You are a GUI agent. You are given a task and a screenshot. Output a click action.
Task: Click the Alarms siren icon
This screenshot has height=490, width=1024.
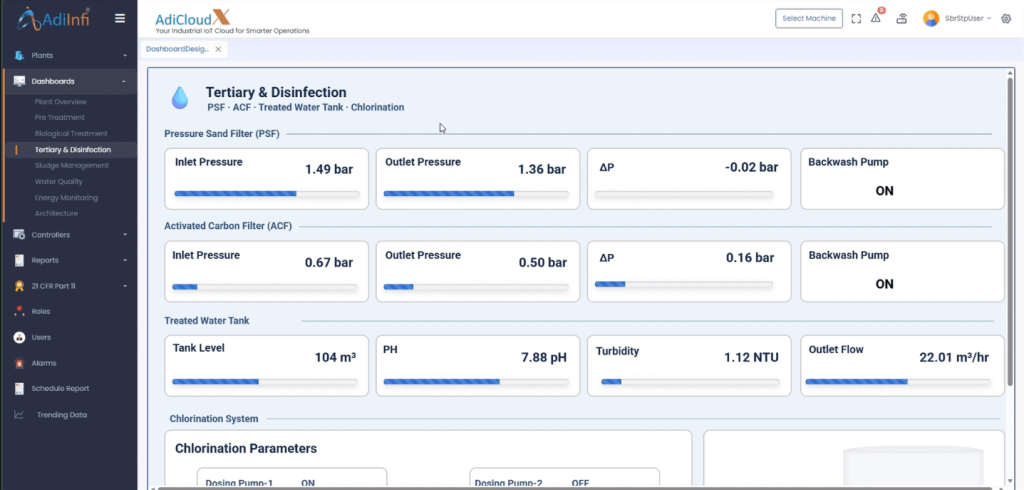click(x=19, y=363)
